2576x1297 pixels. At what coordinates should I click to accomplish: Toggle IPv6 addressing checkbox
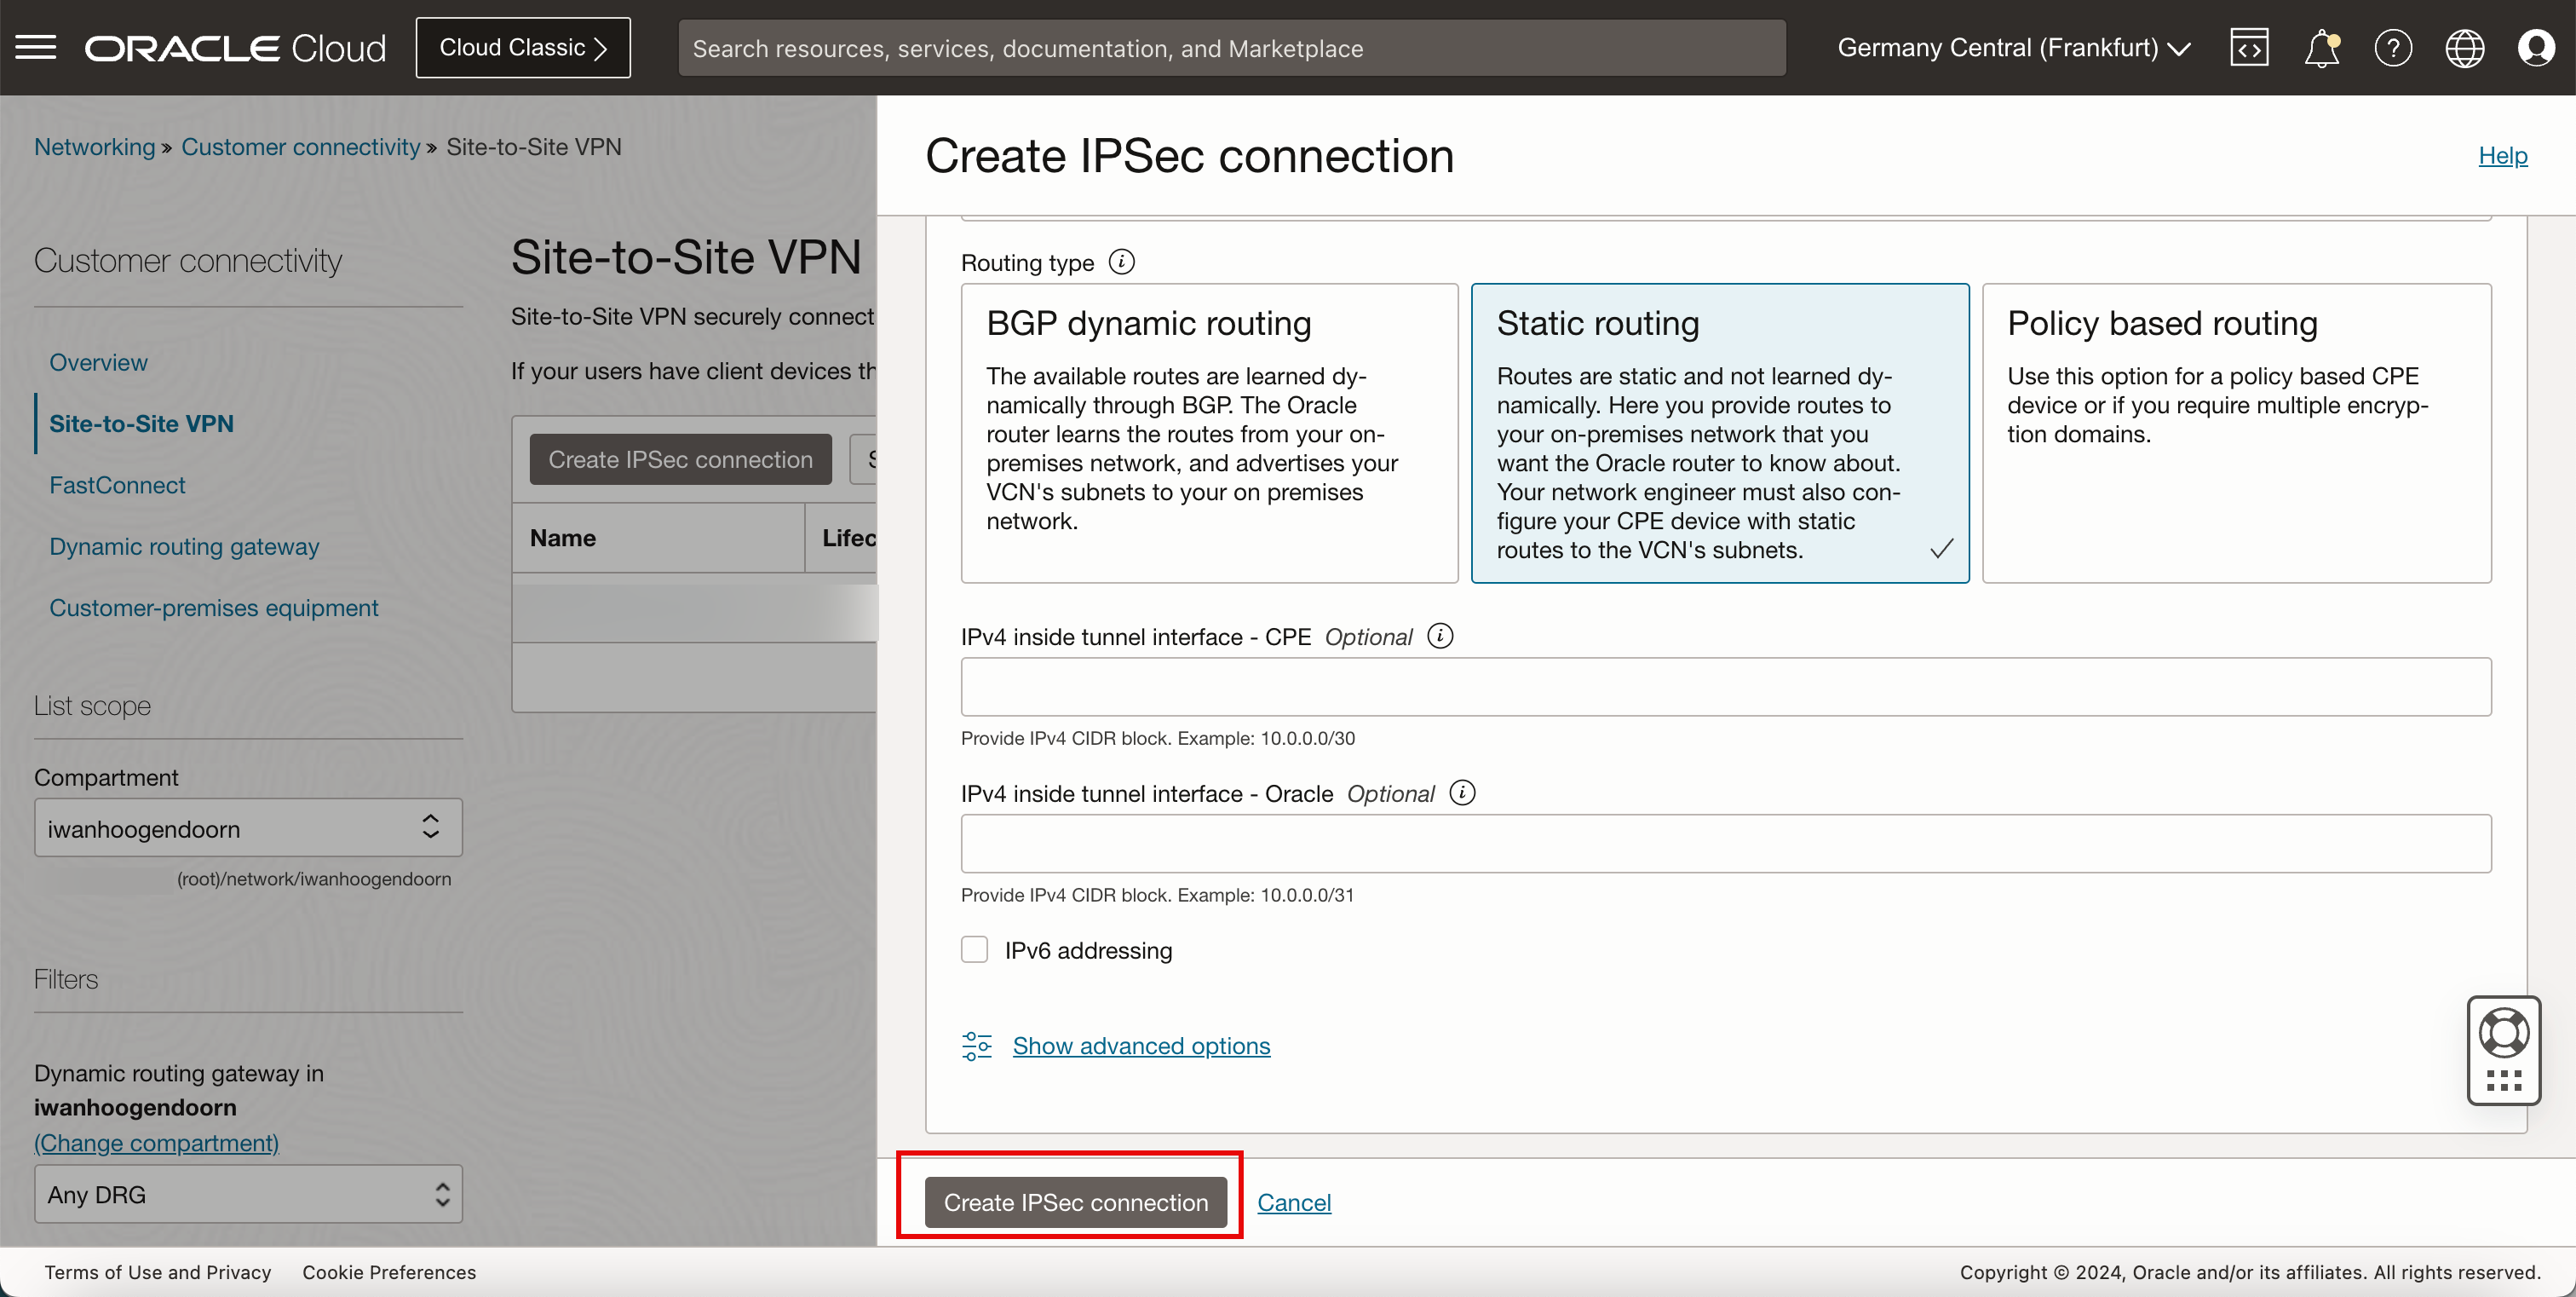[x=977, y=949]
